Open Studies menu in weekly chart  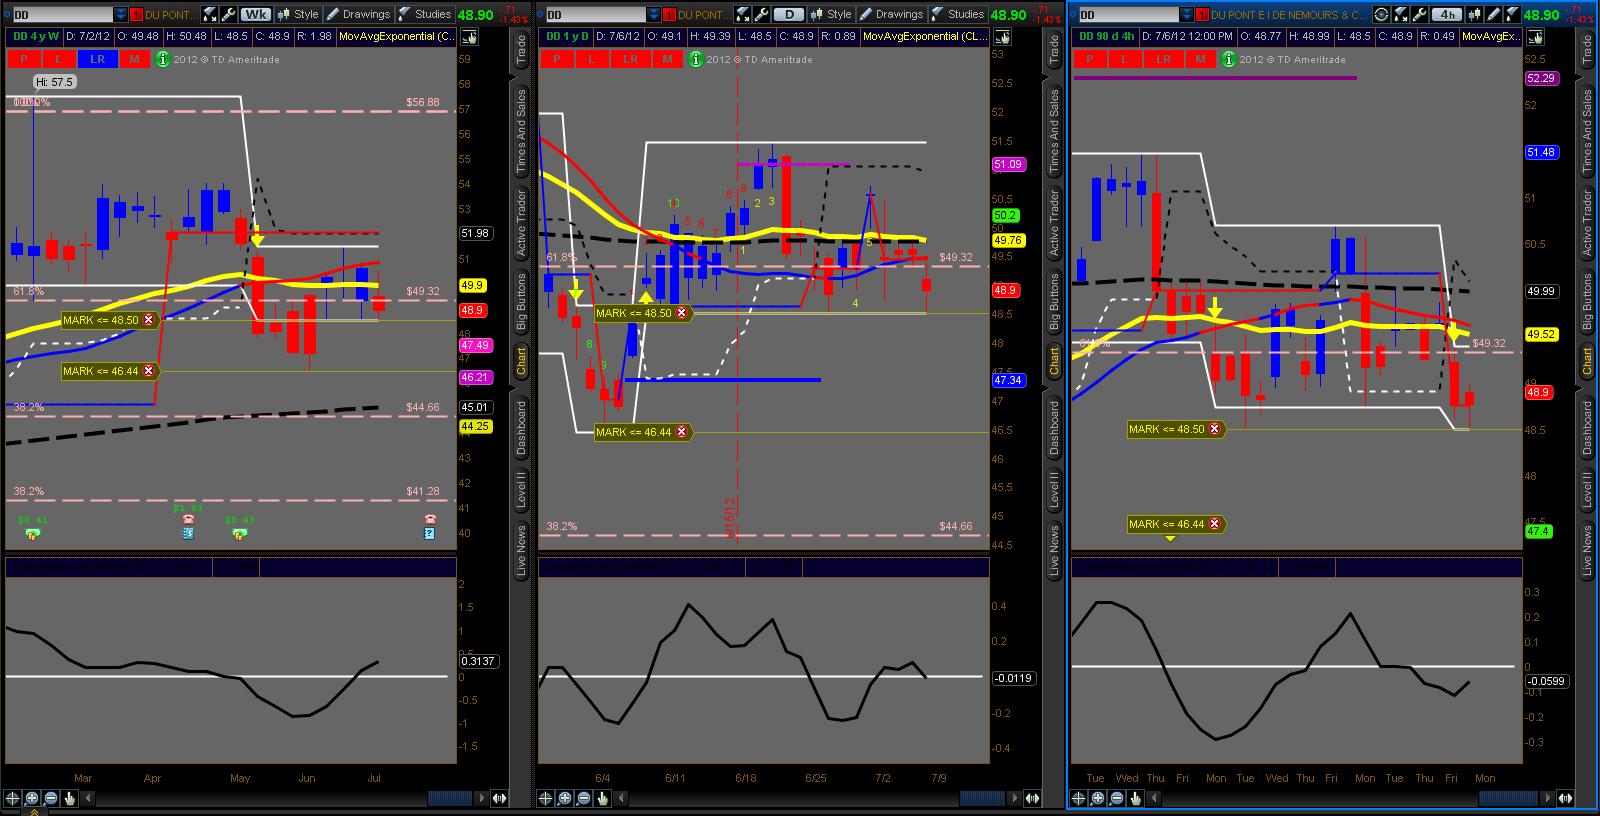point(425,14)
